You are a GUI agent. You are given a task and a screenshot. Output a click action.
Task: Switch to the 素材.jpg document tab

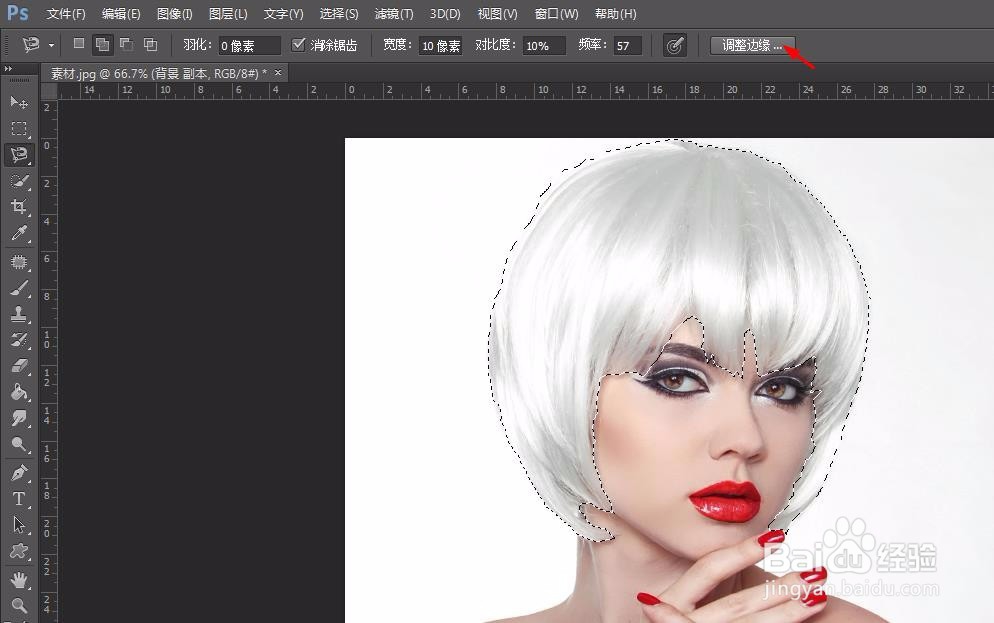point(158,74)
